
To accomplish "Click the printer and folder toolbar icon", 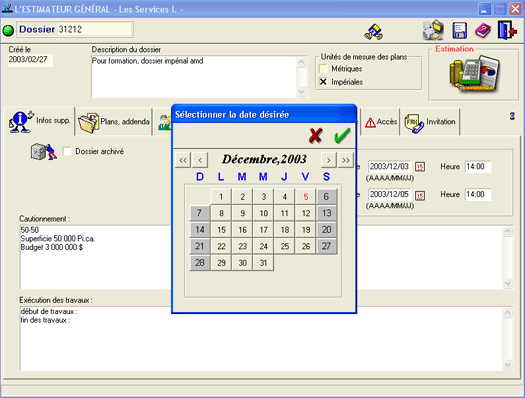I will tap(433, 30).
